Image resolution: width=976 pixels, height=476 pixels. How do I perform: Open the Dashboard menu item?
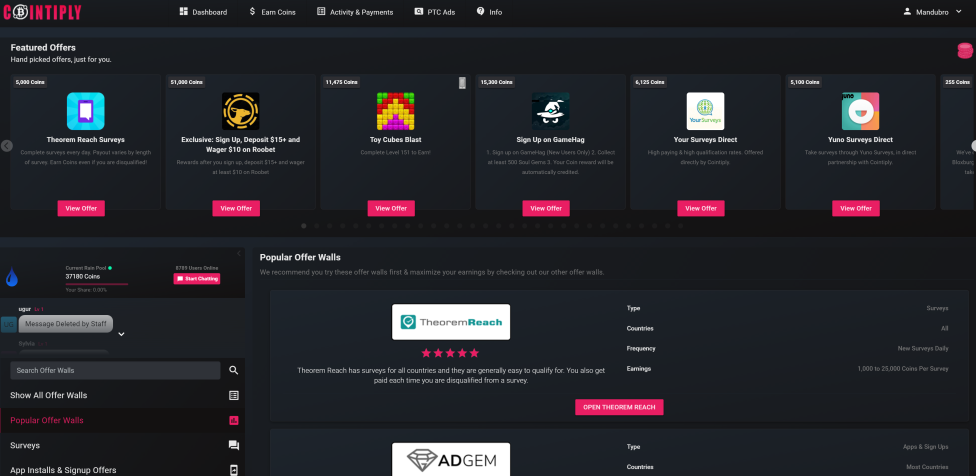(x=203, y=12)
